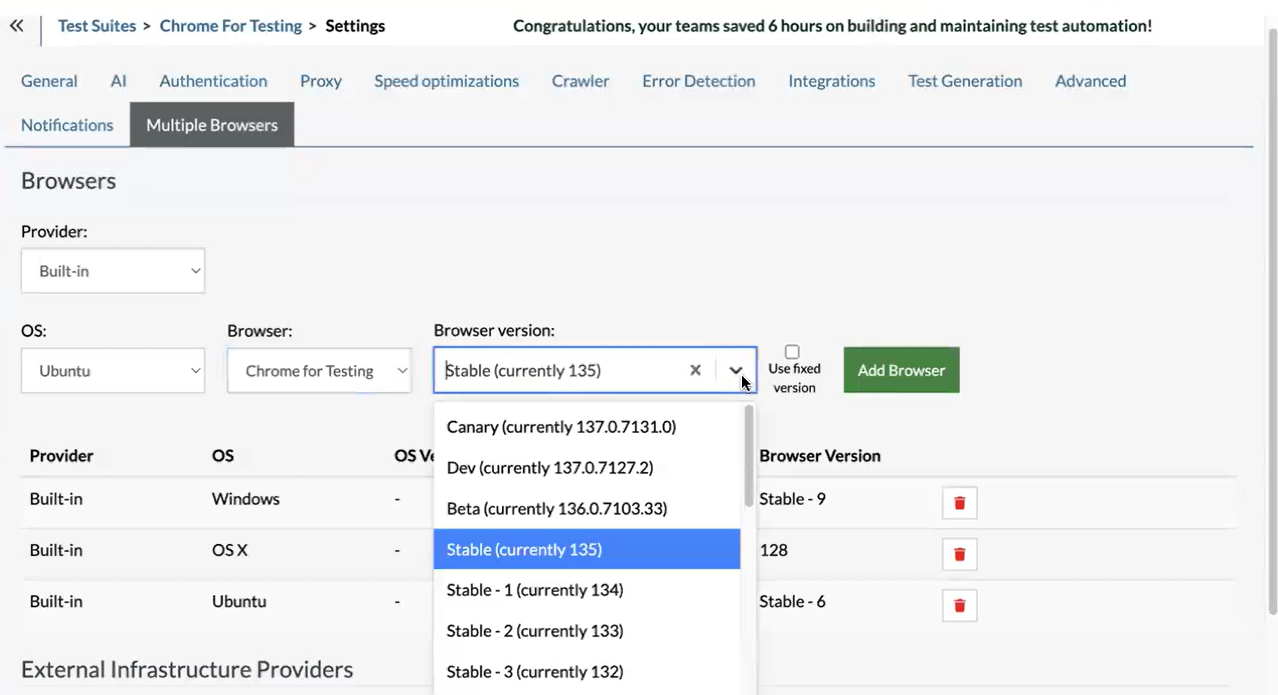Screen dimensions: 1278x695
Task: Delete the Windows browser row
Action: pyautogui.click(x=958, y=503)
